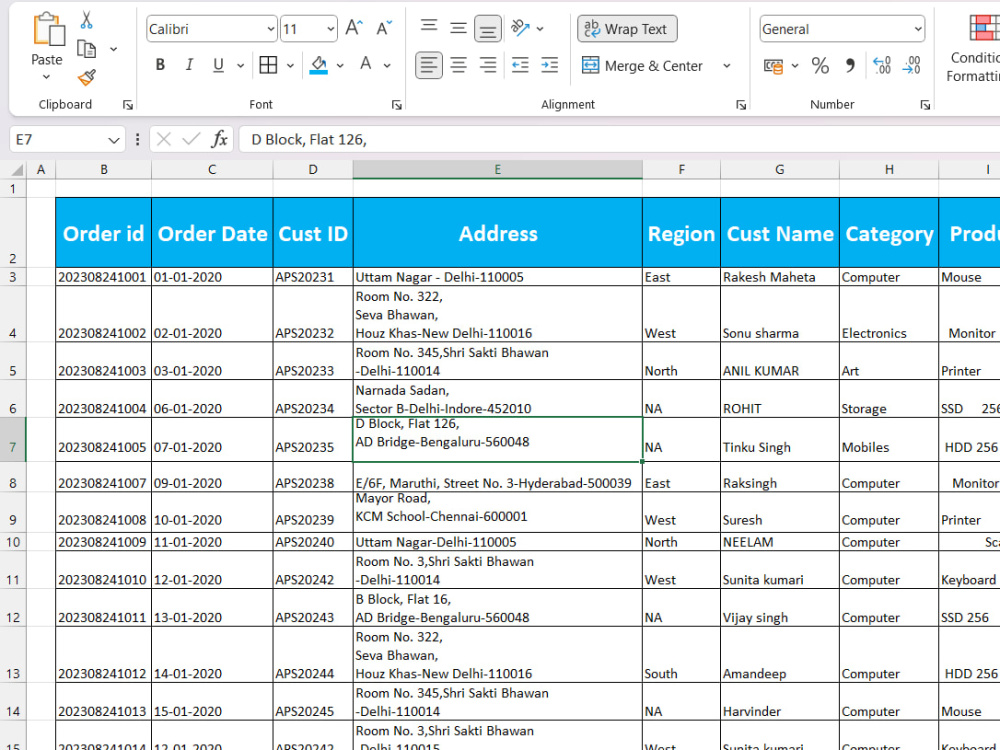This screenshot has width=1000, height=750.
Task: Open the underline style dropdown arrow
Action: tap(240, 65)
